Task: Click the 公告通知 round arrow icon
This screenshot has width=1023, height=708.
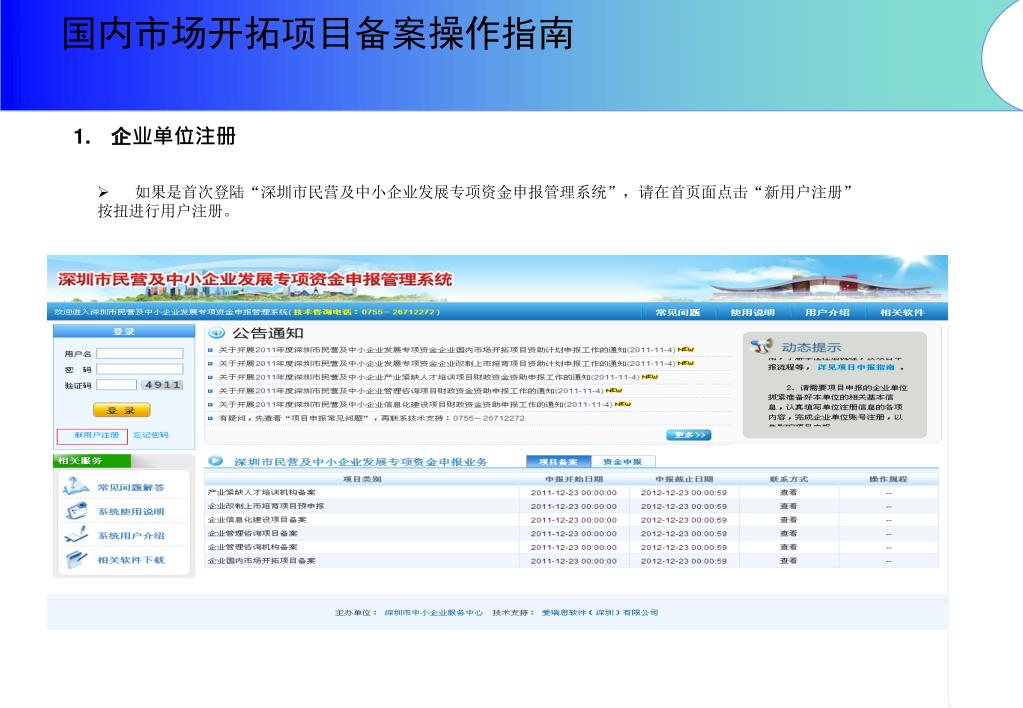Action: (216, 333)
